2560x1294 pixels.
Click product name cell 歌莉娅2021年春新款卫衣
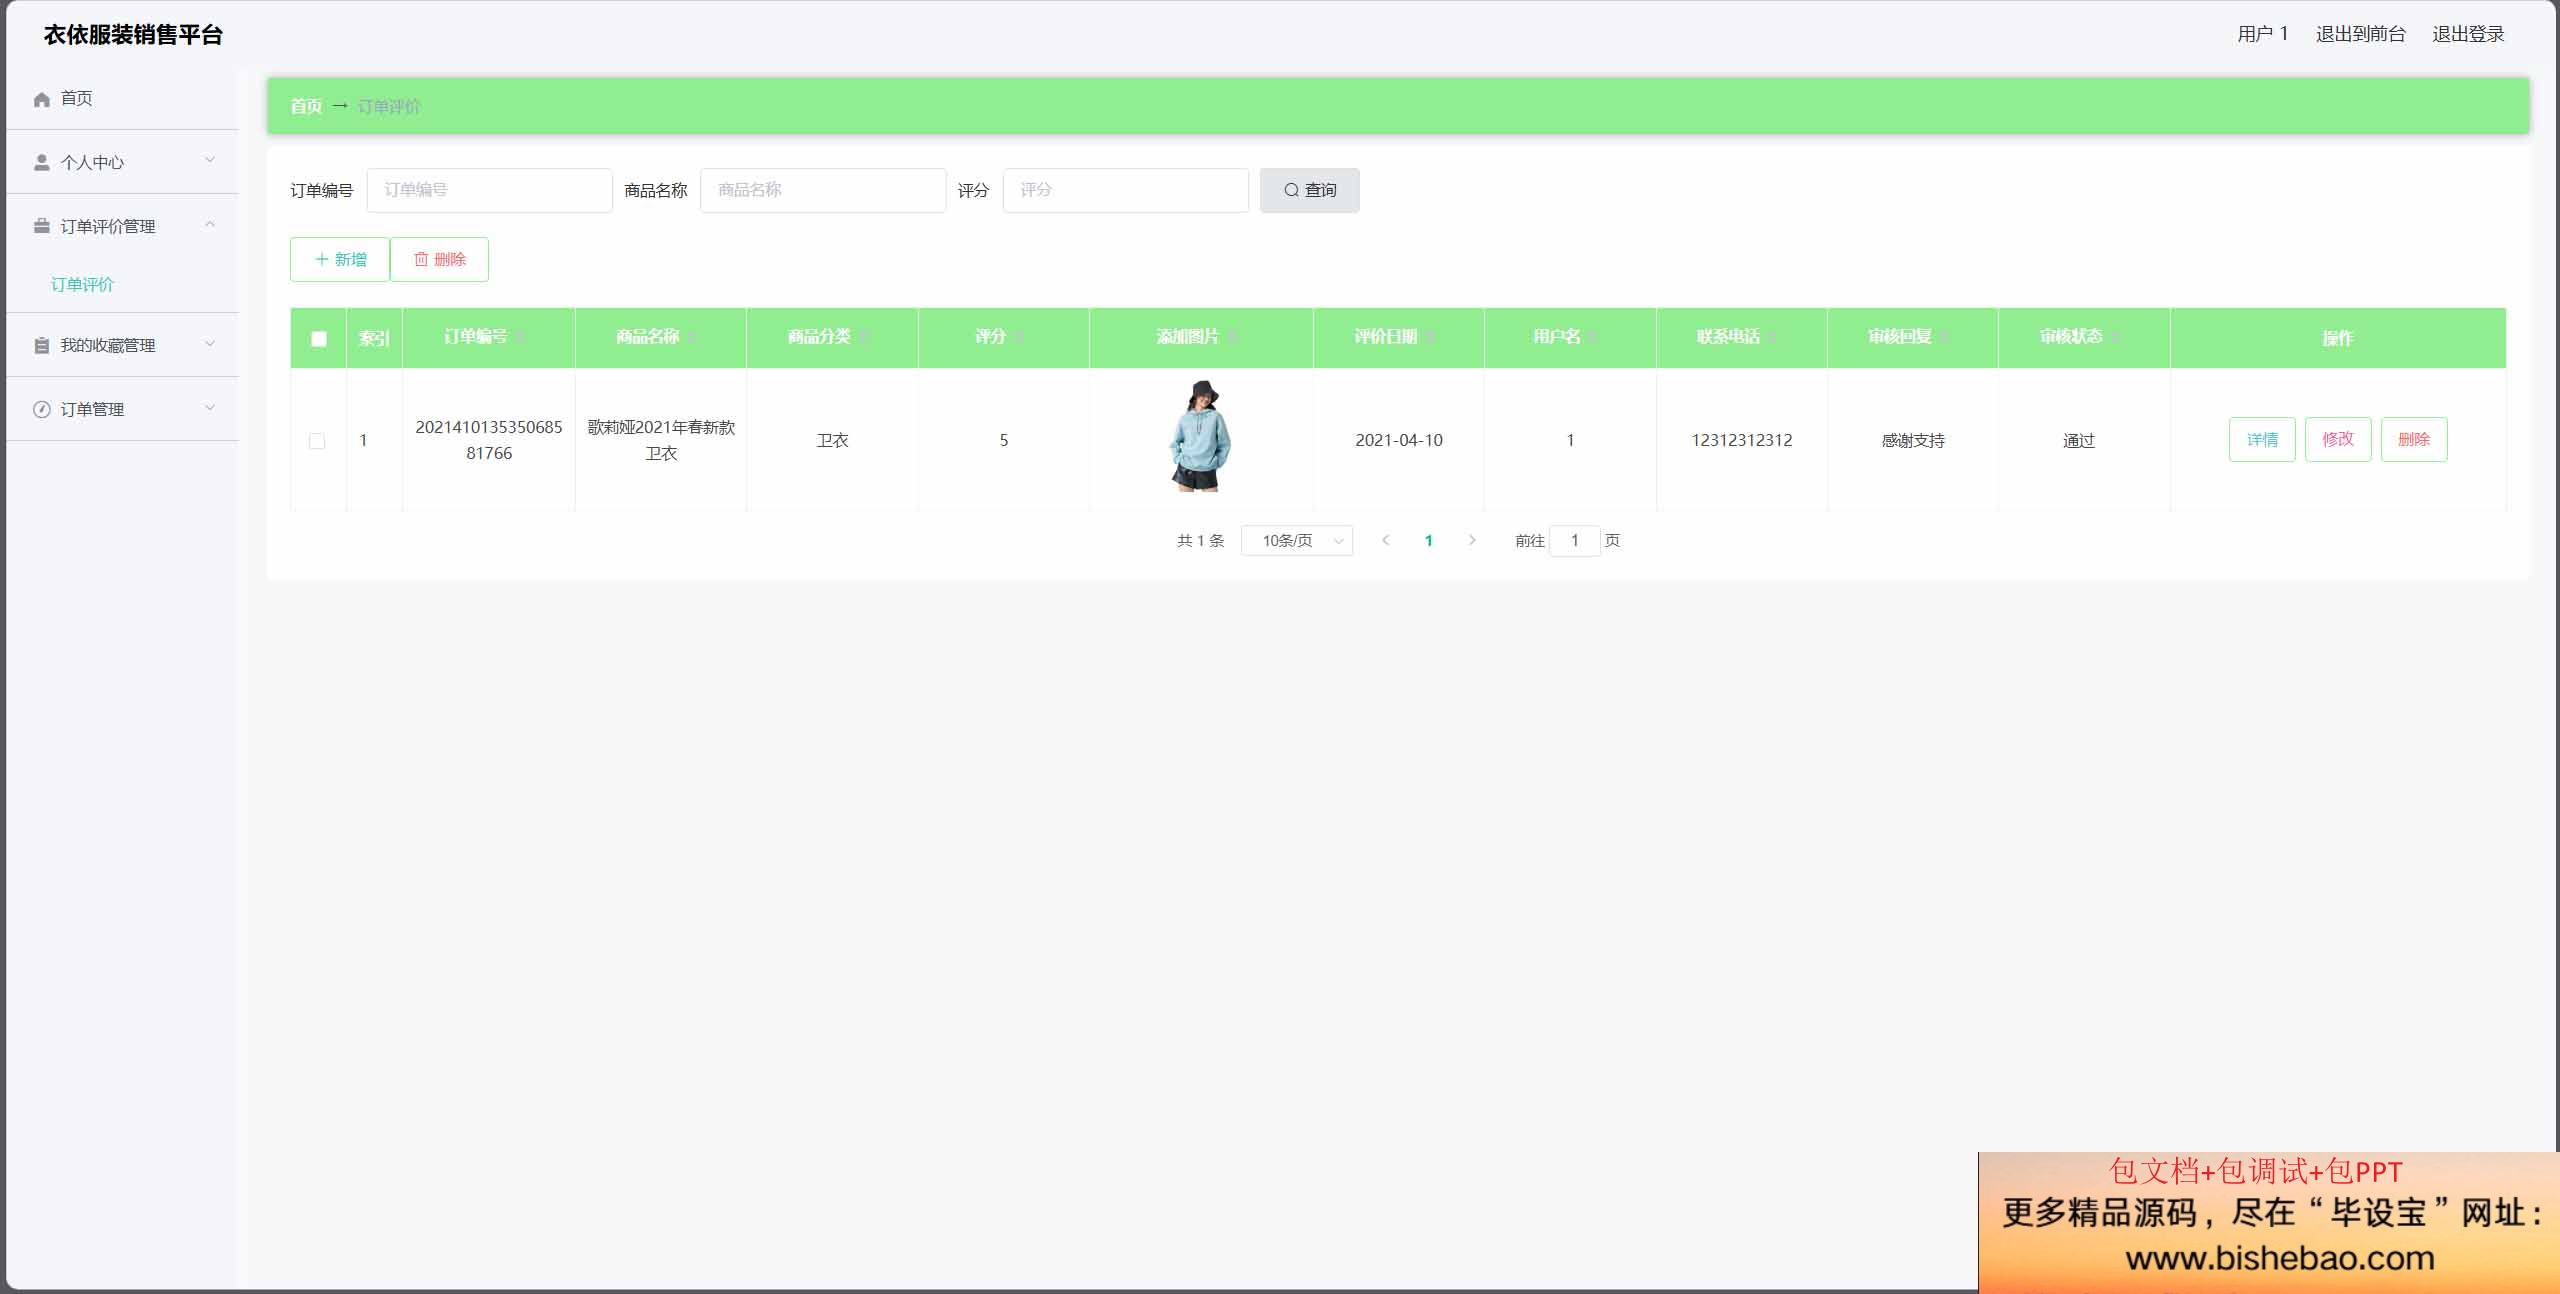pyautogui.click(x=661, y=440)
